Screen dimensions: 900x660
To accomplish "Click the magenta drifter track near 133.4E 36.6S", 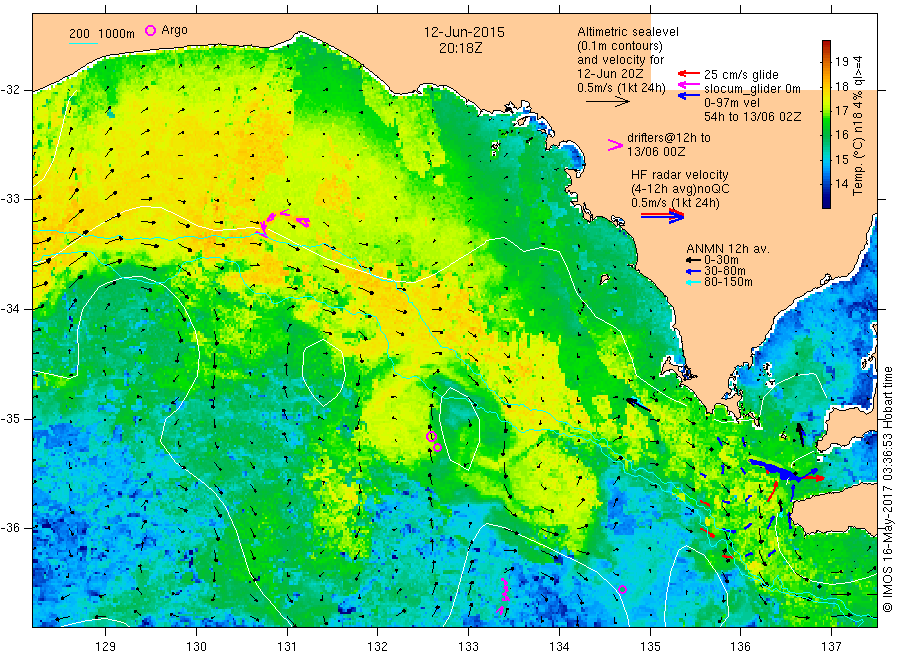I will pyautogui.click(x=503, y=596).
